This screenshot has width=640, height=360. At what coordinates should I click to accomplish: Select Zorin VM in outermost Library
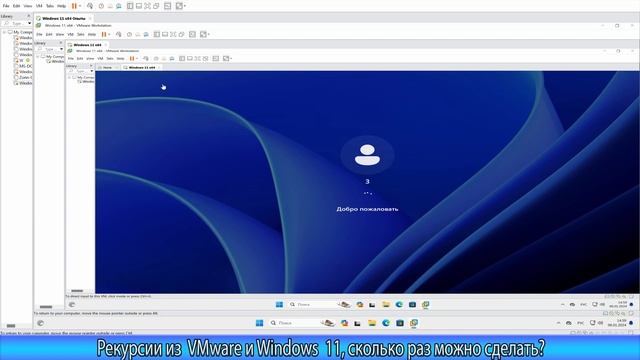(23, 77)
